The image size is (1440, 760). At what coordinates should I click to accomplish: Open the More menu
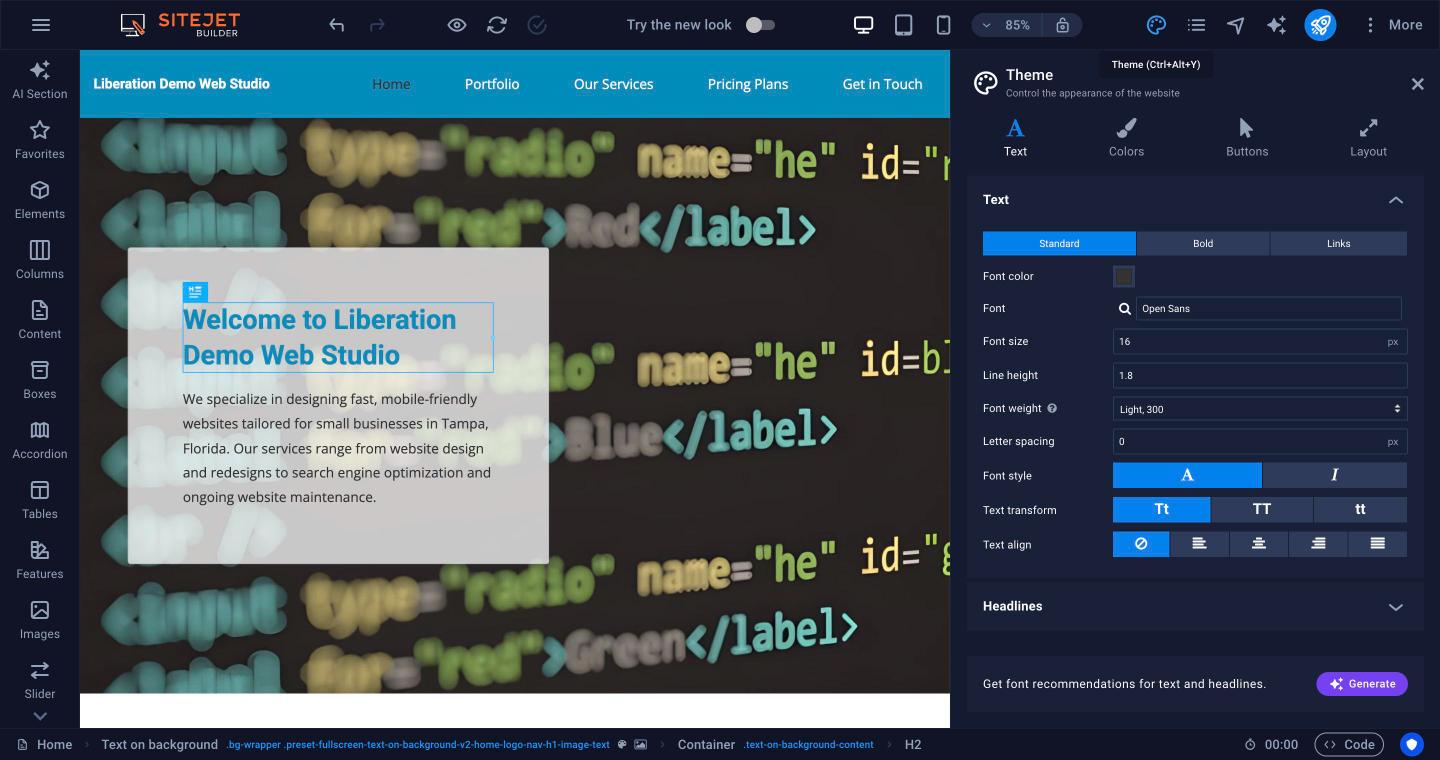click(1393, 25)
